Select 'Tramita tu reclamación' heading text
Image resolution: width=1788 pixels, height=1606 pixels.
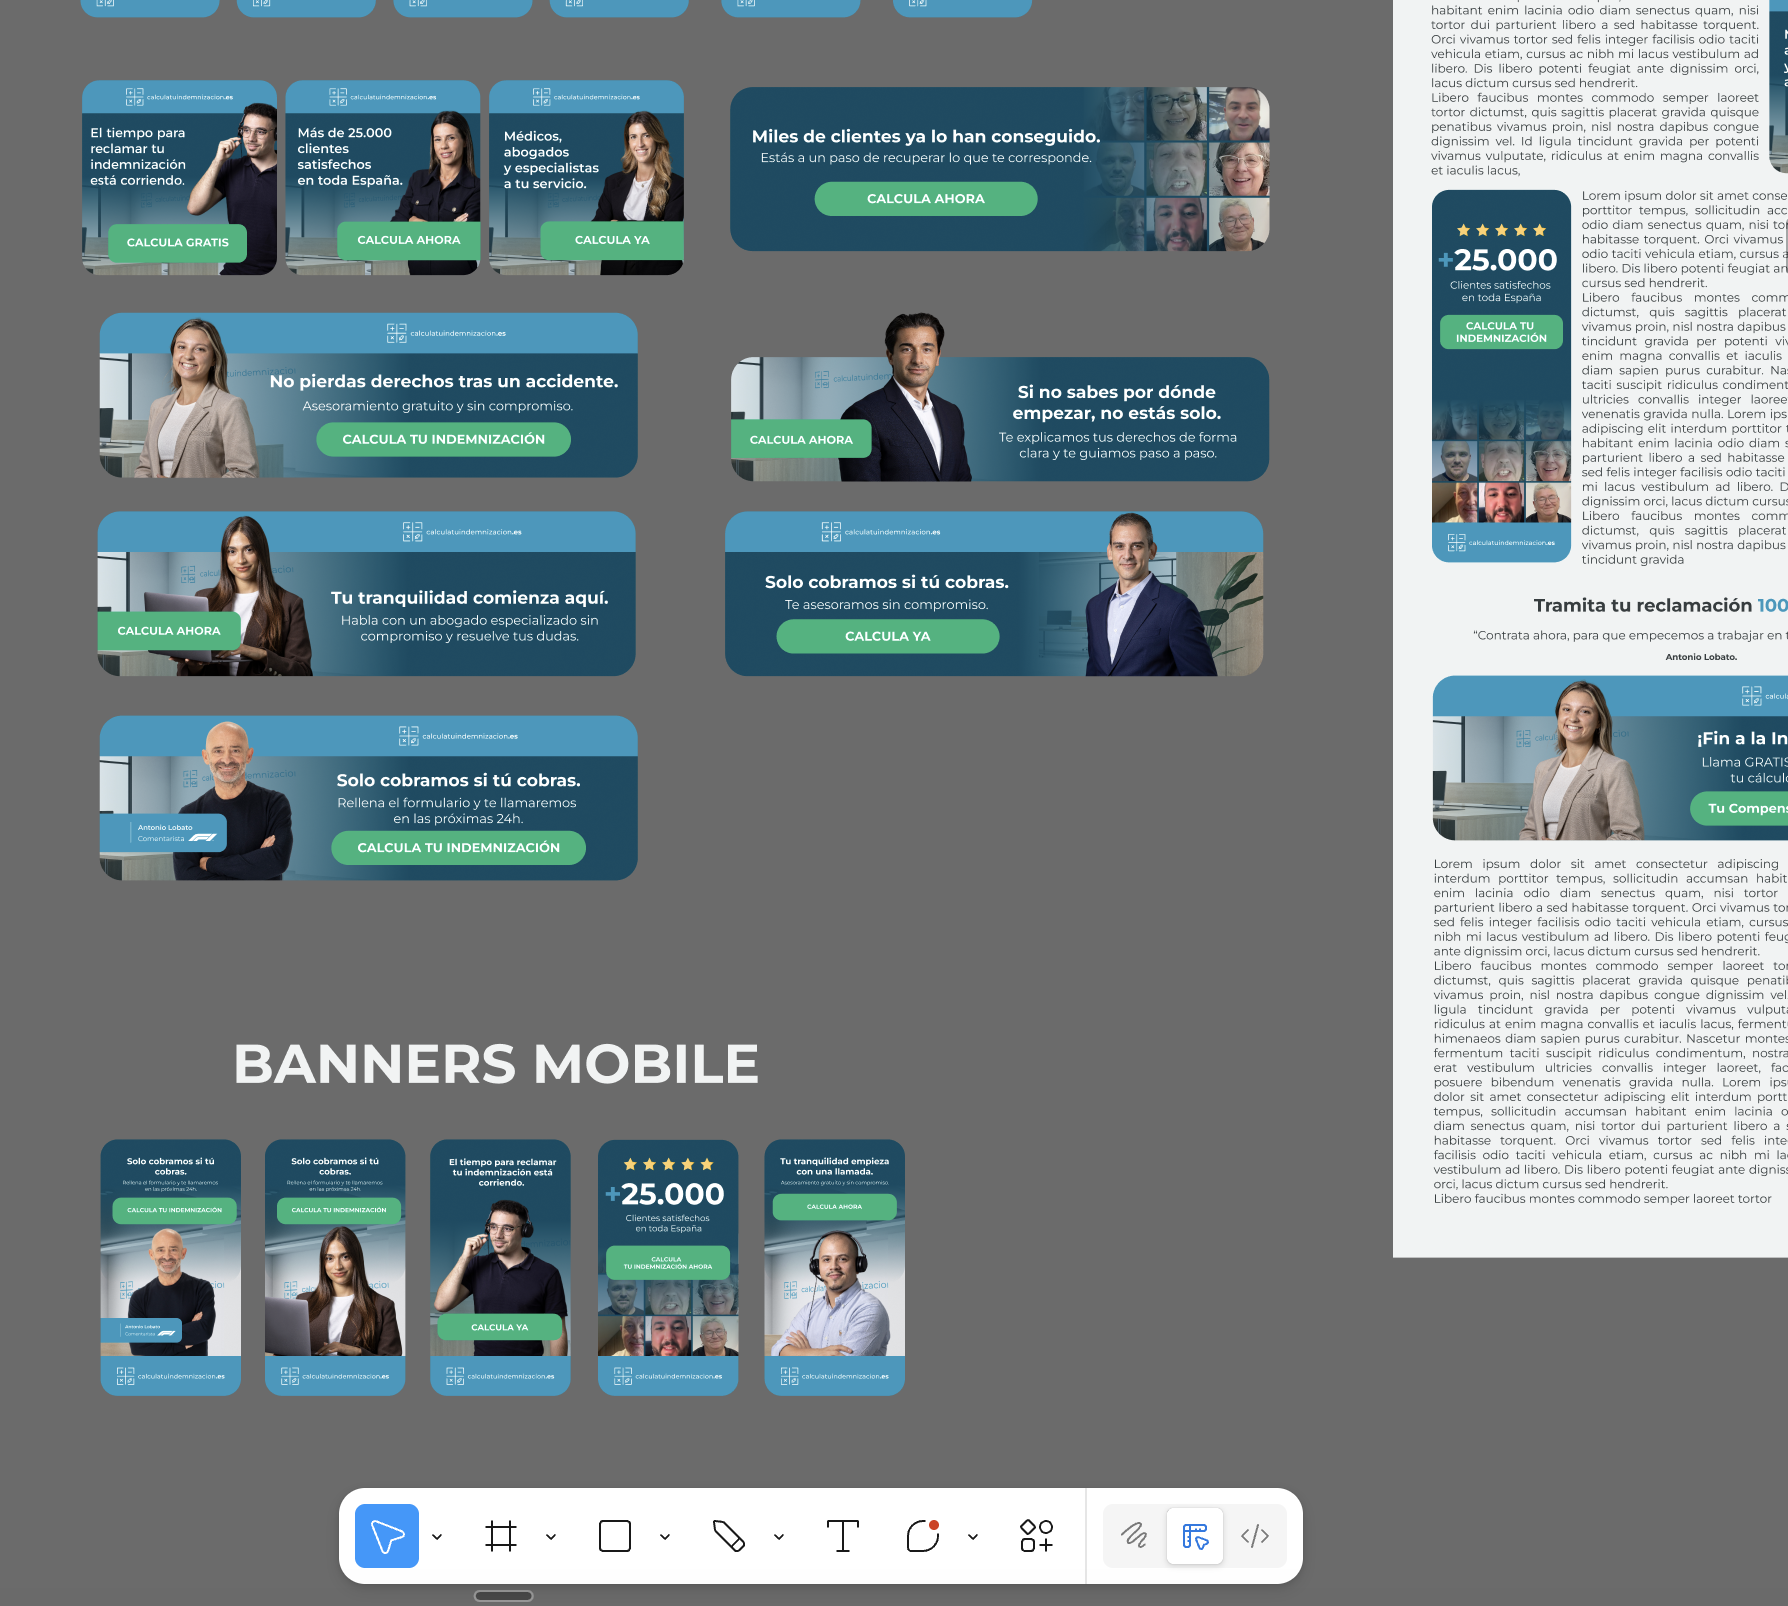point(1660,606)
